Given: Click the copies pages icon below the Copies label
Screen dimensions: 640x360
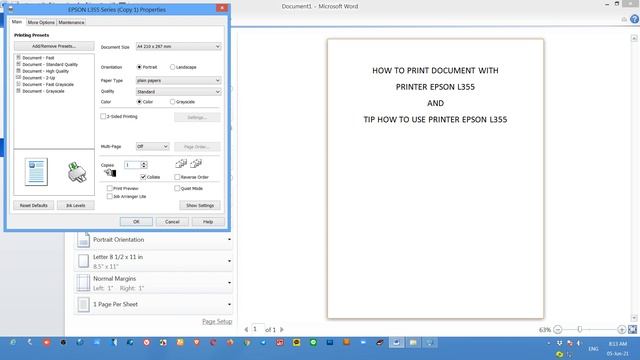Looking at the screenshot, I should [110, 173].
